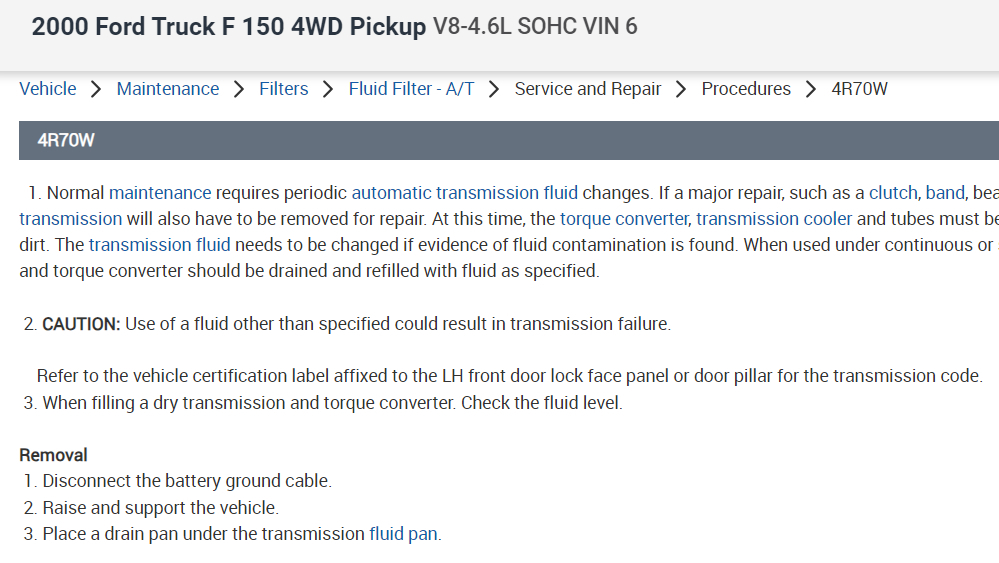Viewport: 999px width, 563px height.
Task: Open the Maintenance breadcrumb
Action: point(168,89)
